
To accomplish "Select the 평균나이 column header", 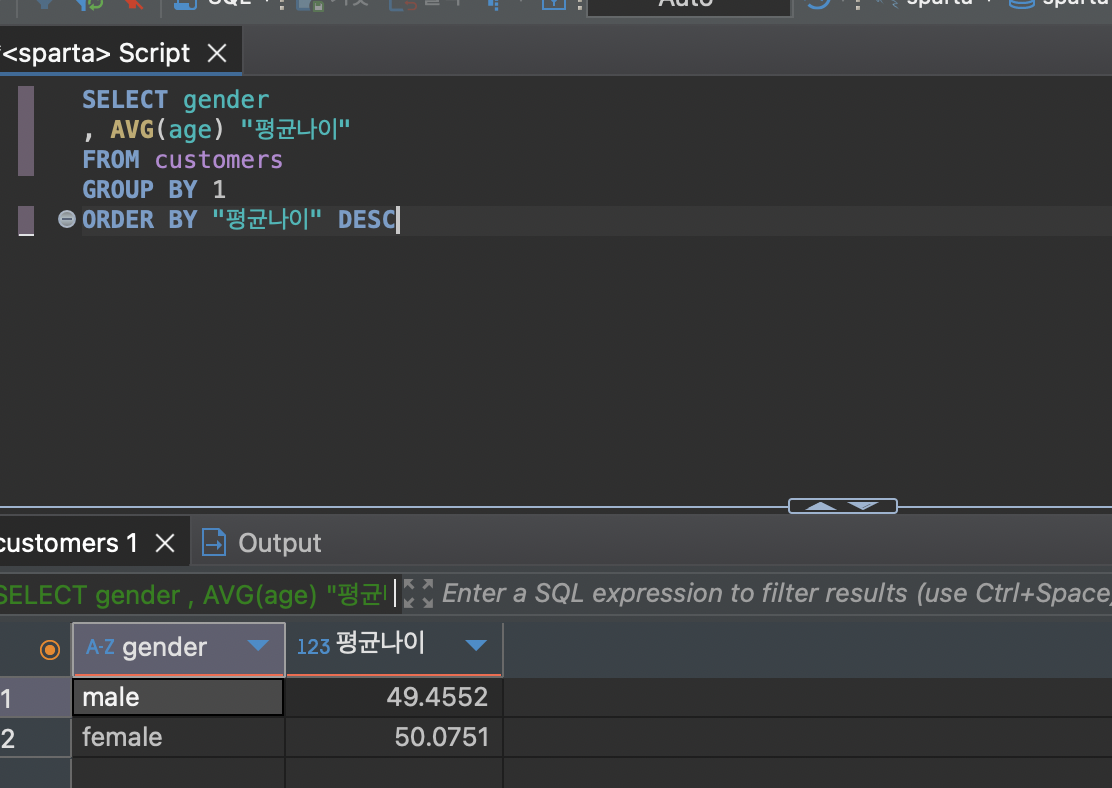I will [394, 648].
